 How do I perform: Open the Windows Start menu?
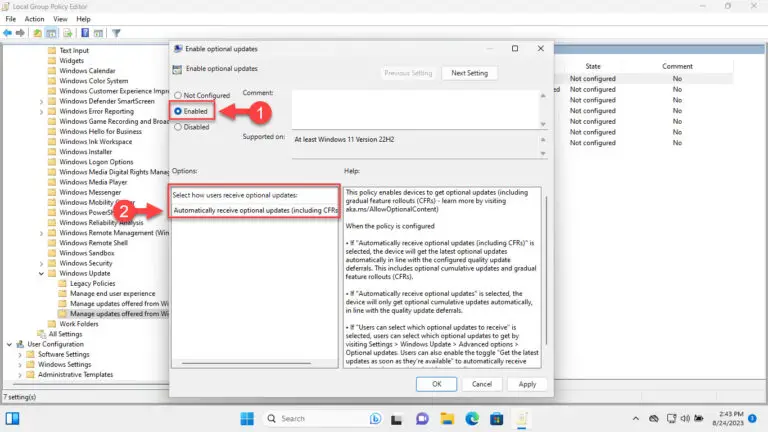point(245,418)
